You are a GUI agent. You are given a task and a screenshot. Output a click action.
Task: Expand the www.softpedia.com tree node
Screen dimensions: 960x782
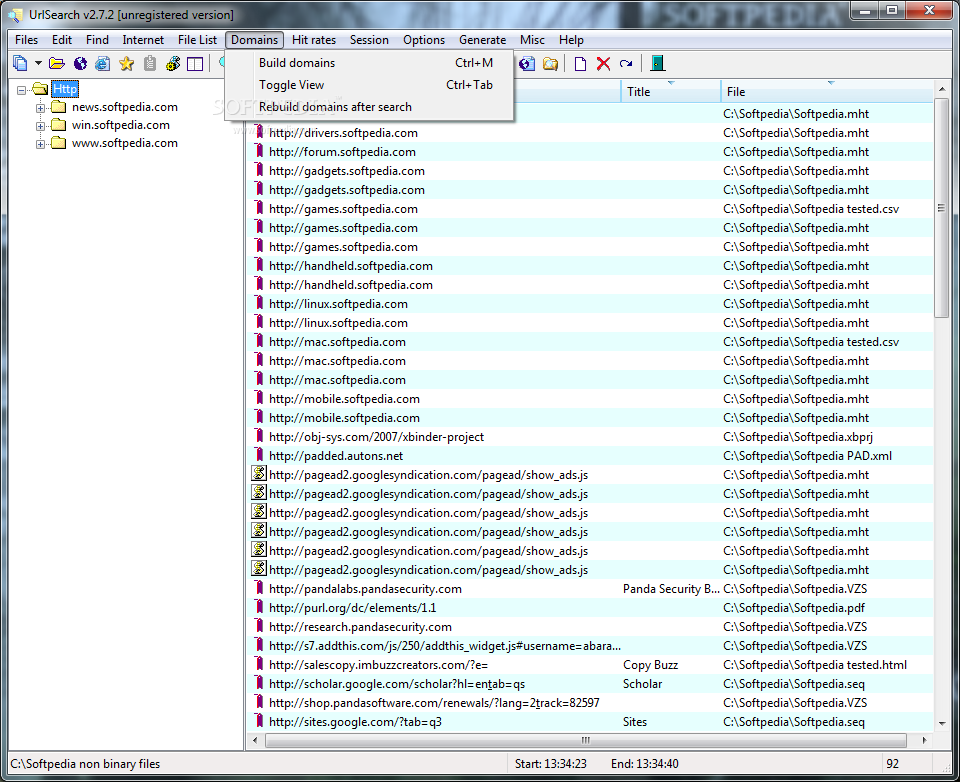(x=40, y=144)
